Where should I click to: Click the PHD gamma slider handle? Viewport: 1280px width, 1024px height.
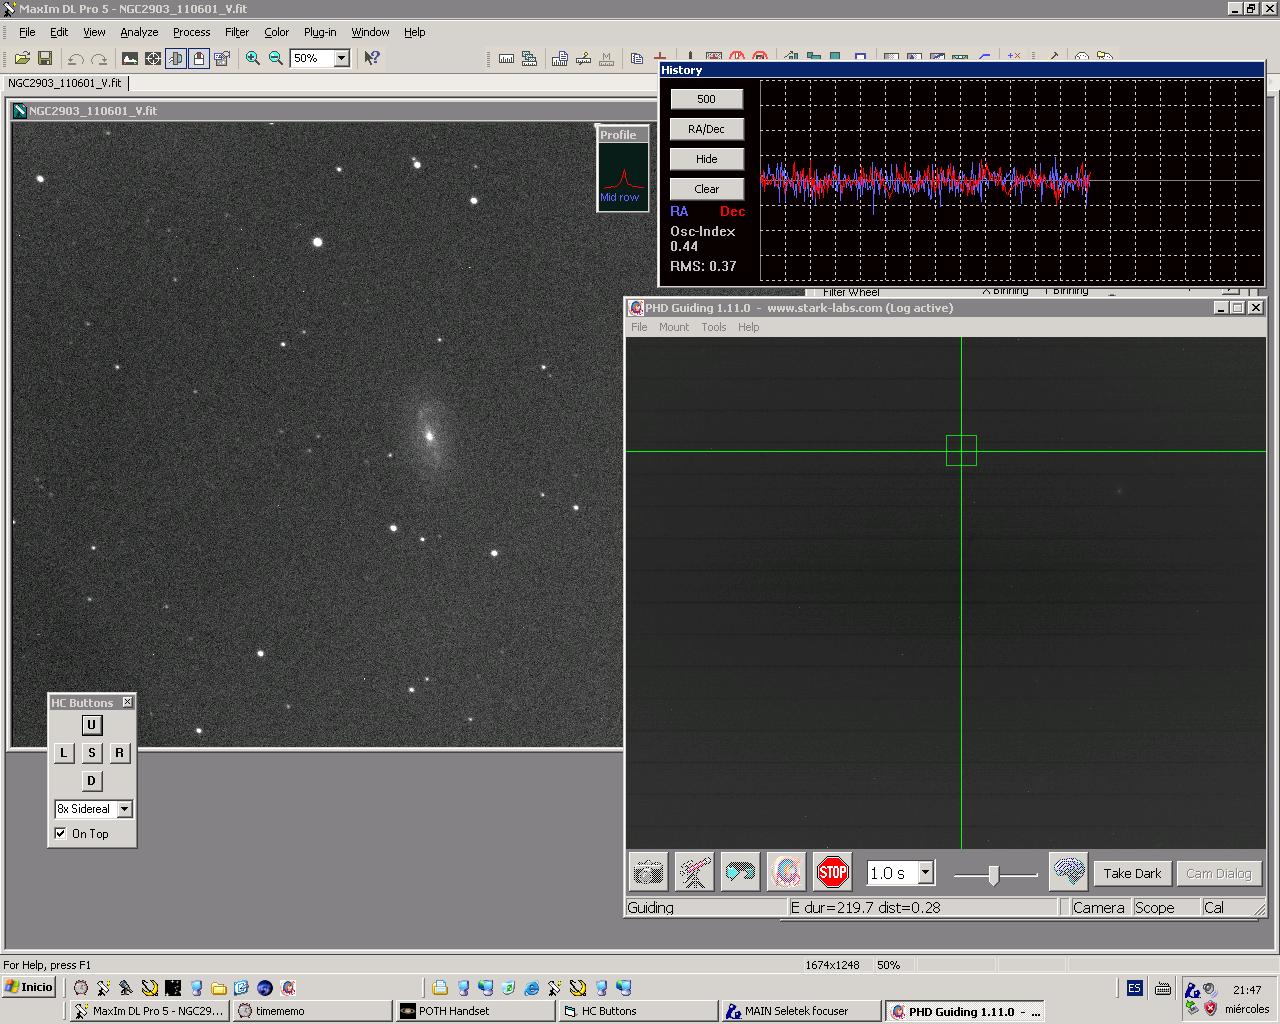(993, 876)
